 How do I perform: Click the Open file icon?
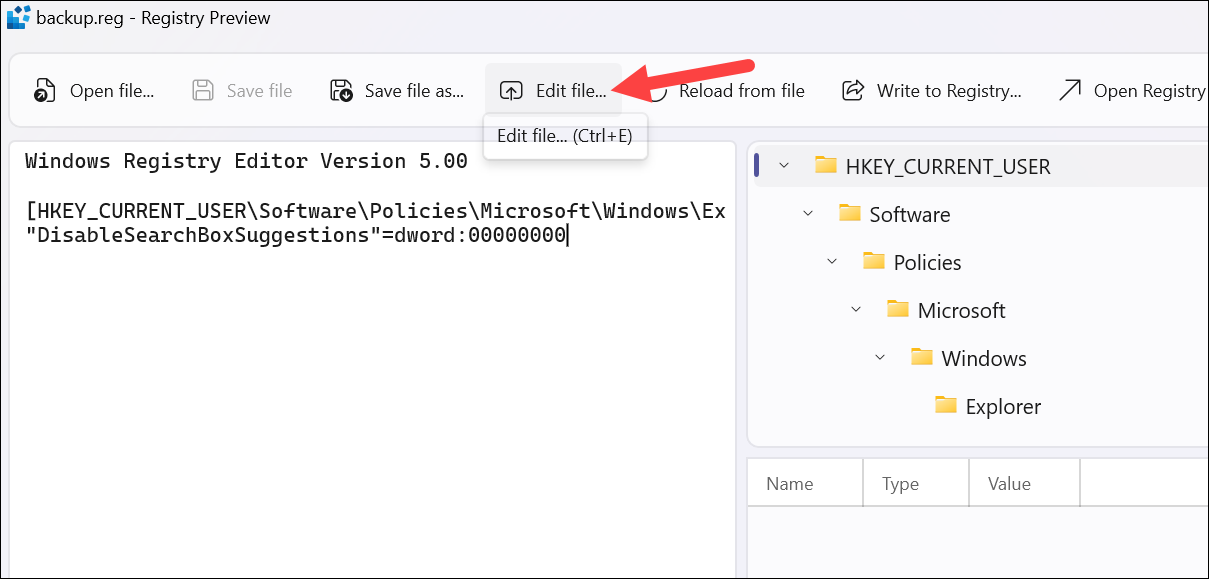(x=42, y=91)
